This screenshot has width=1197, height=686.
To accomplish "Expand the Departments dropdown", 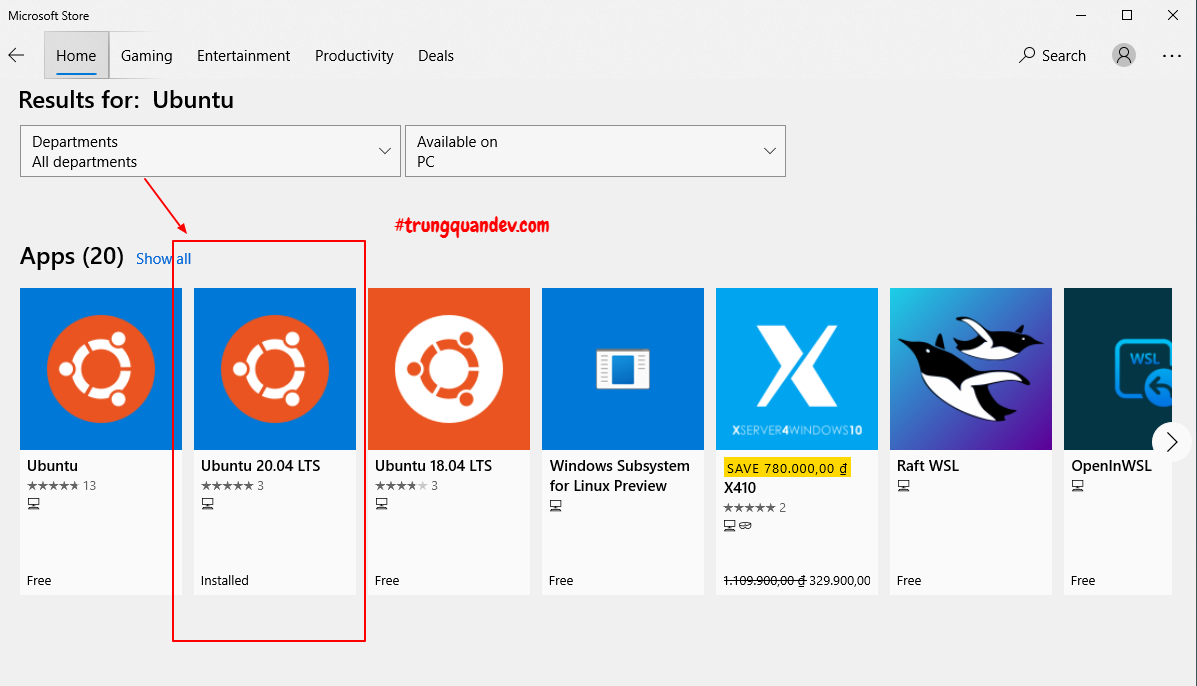I will coord(210,151).
